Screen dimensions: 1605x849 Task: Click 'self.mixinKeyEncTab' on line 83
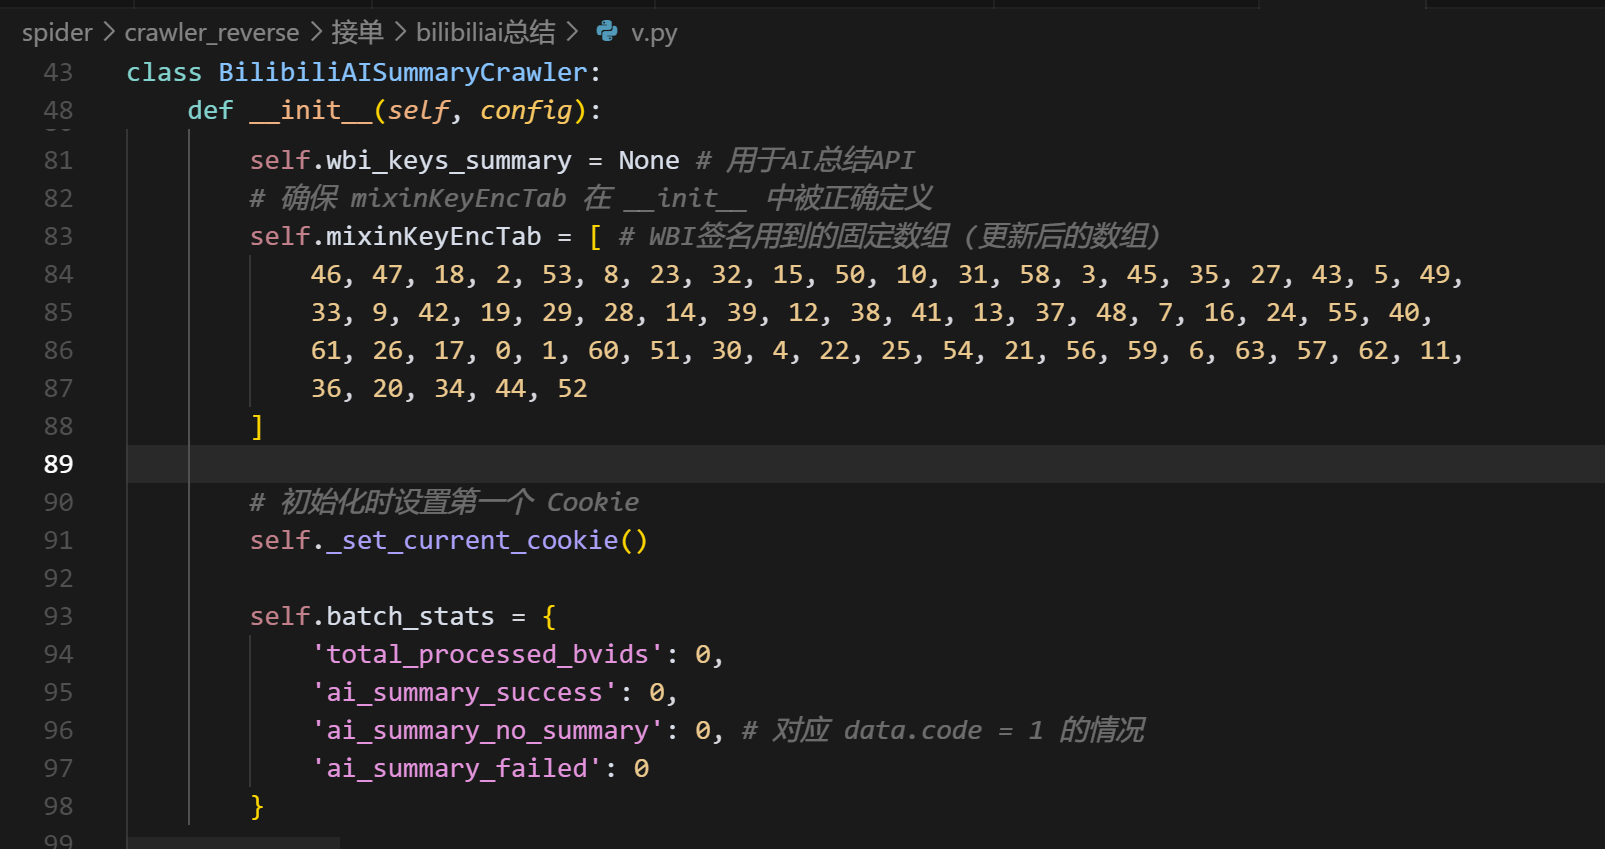coord(395,236)
